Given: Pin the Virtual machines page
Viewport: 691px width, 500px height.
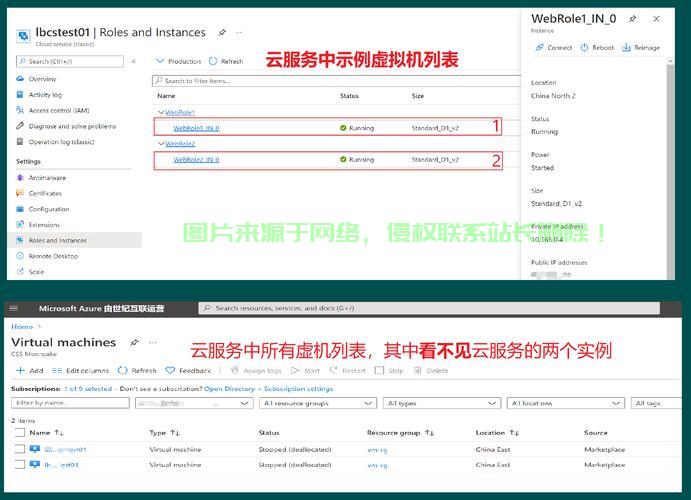Looking at the screenshot, I should pyautogui.click(x=134, y=342).
